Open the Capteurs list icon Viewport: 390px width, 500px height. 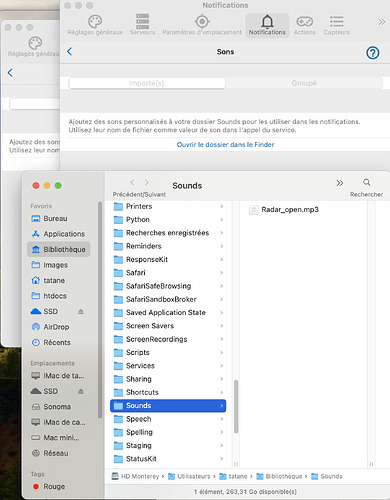point(336,21)
